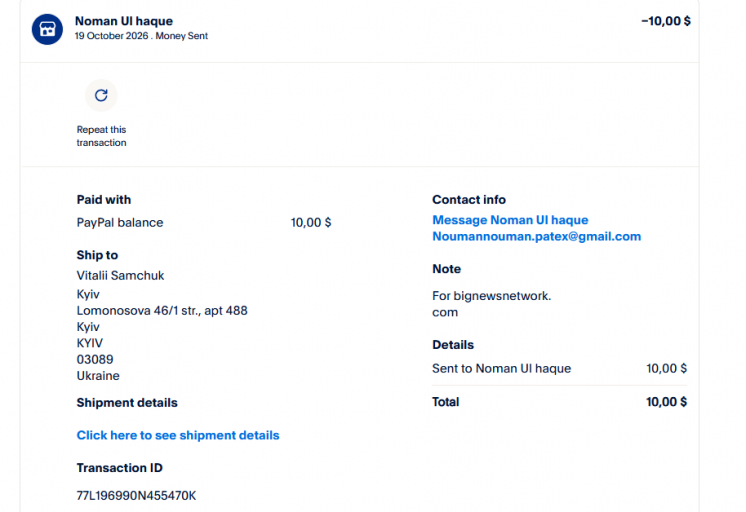This screenshot has height=512, width=746.
Task: Click the Noman Ul haque header name
Action: 124,21
